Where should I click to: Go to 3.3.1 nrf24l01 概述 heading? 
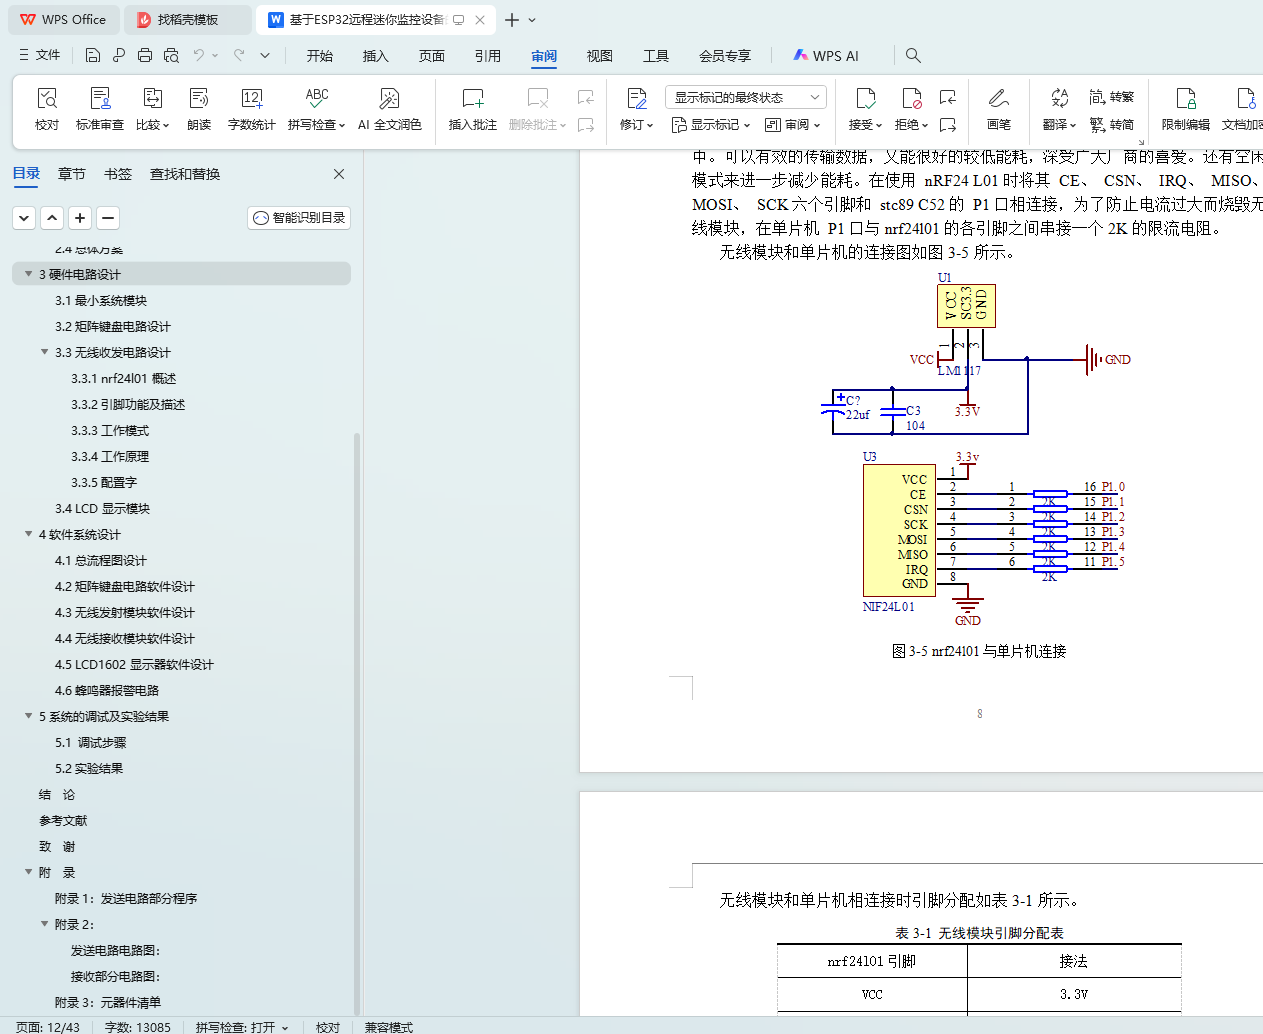124,378
